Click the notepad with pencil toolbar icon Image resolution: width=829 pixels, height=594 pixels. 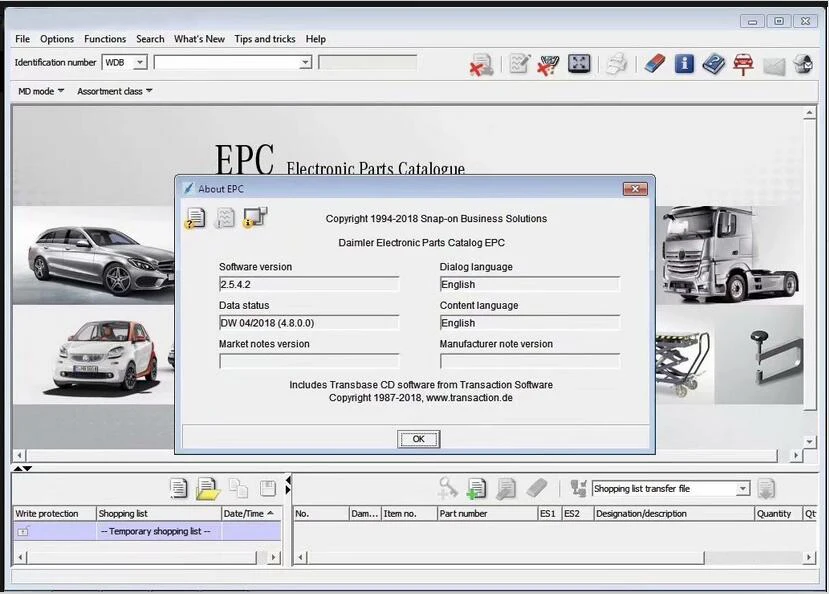click(519, 64)
